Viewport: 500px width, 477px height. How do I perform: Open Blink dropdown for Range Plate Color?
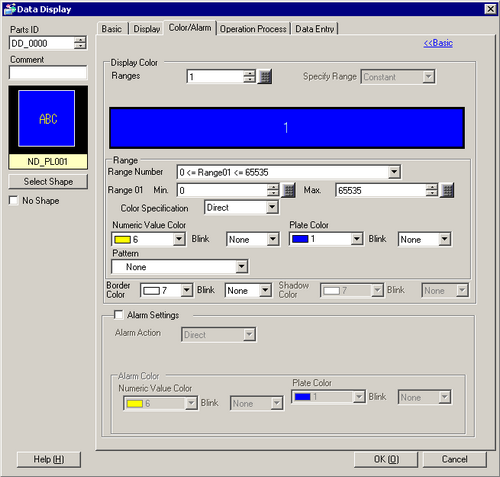point(444,239)
